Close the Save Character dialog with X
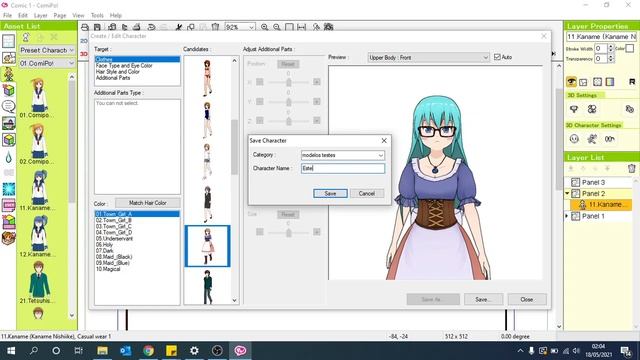The width and height of the screenshot is (640, 360). coord(384,140)
